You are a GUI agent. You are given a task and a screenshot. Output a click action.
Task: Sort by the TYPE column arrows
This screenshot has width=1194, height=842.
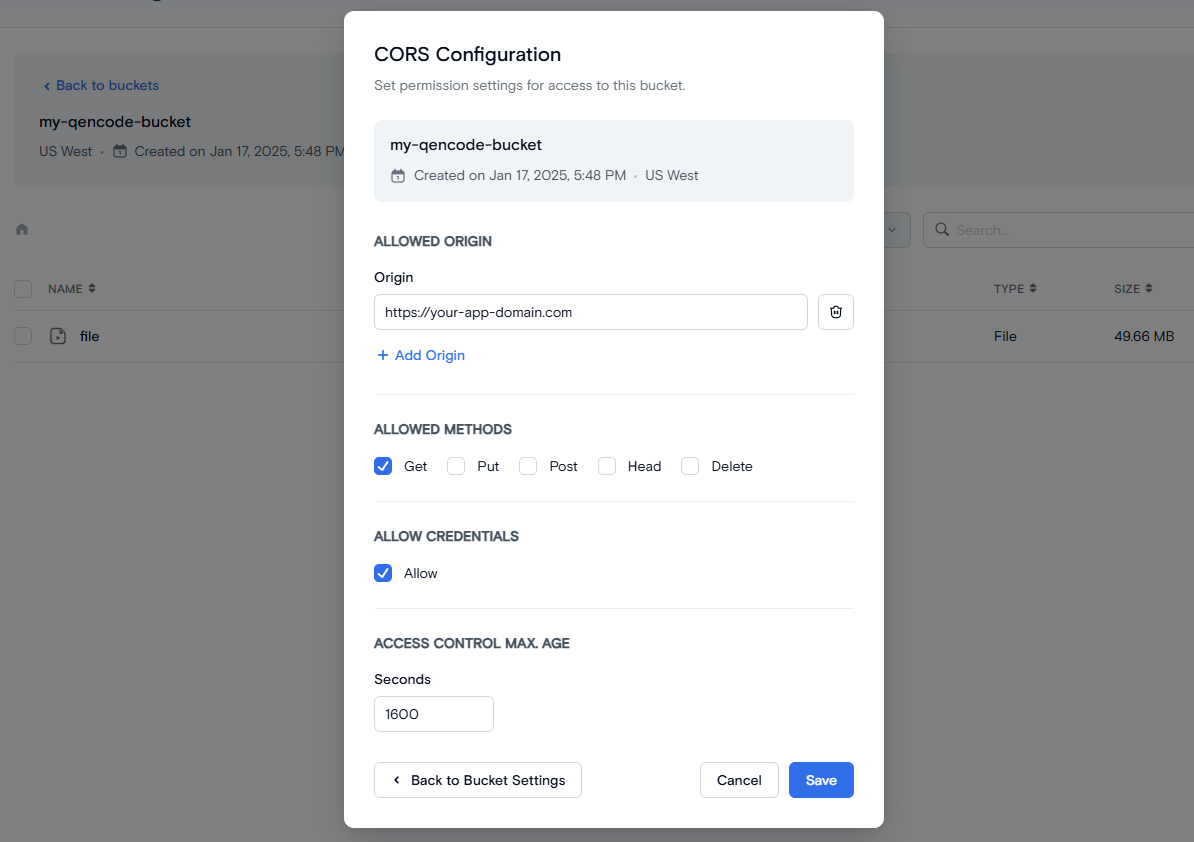(x=1033, y=289)
